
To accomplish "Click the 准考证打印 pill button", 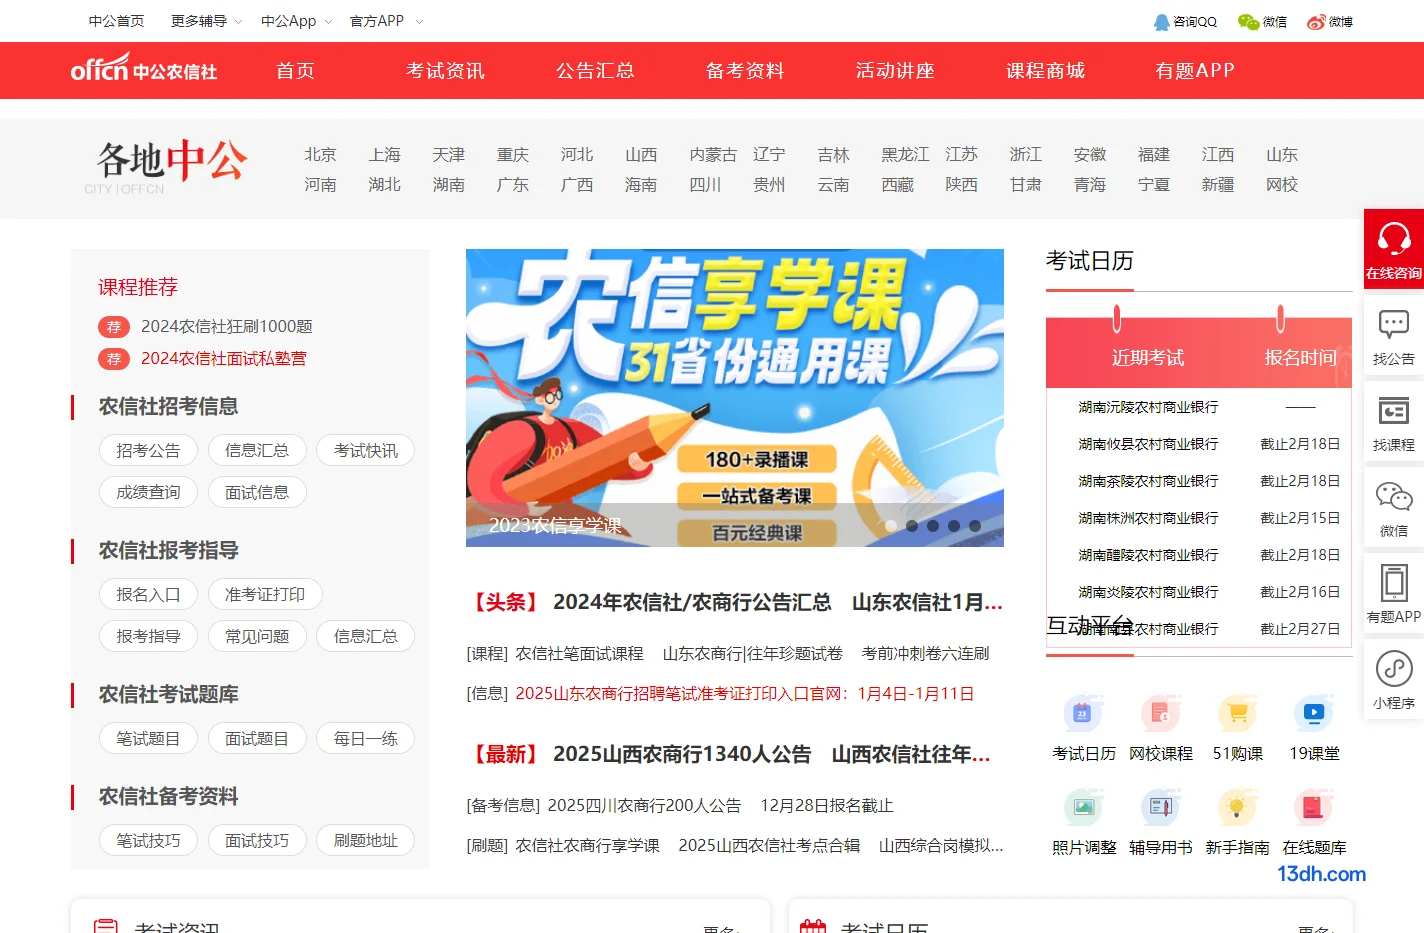I will (x=265, y=594).
